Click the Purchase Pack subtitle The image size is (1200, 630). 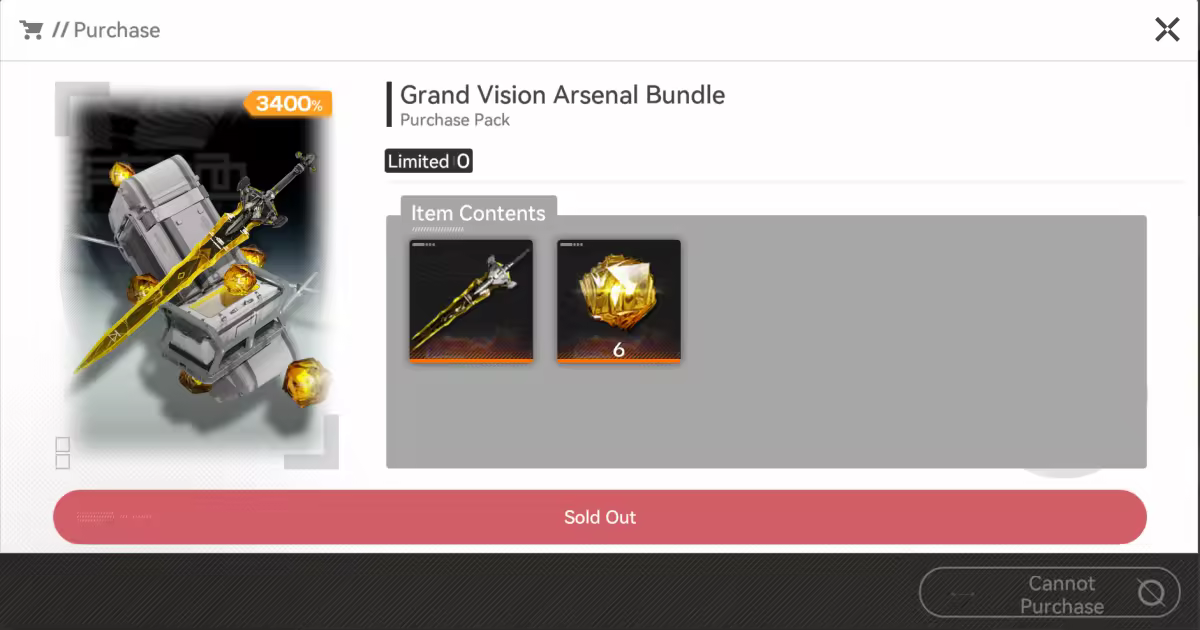pyautogui.click(x=455, y=120)
